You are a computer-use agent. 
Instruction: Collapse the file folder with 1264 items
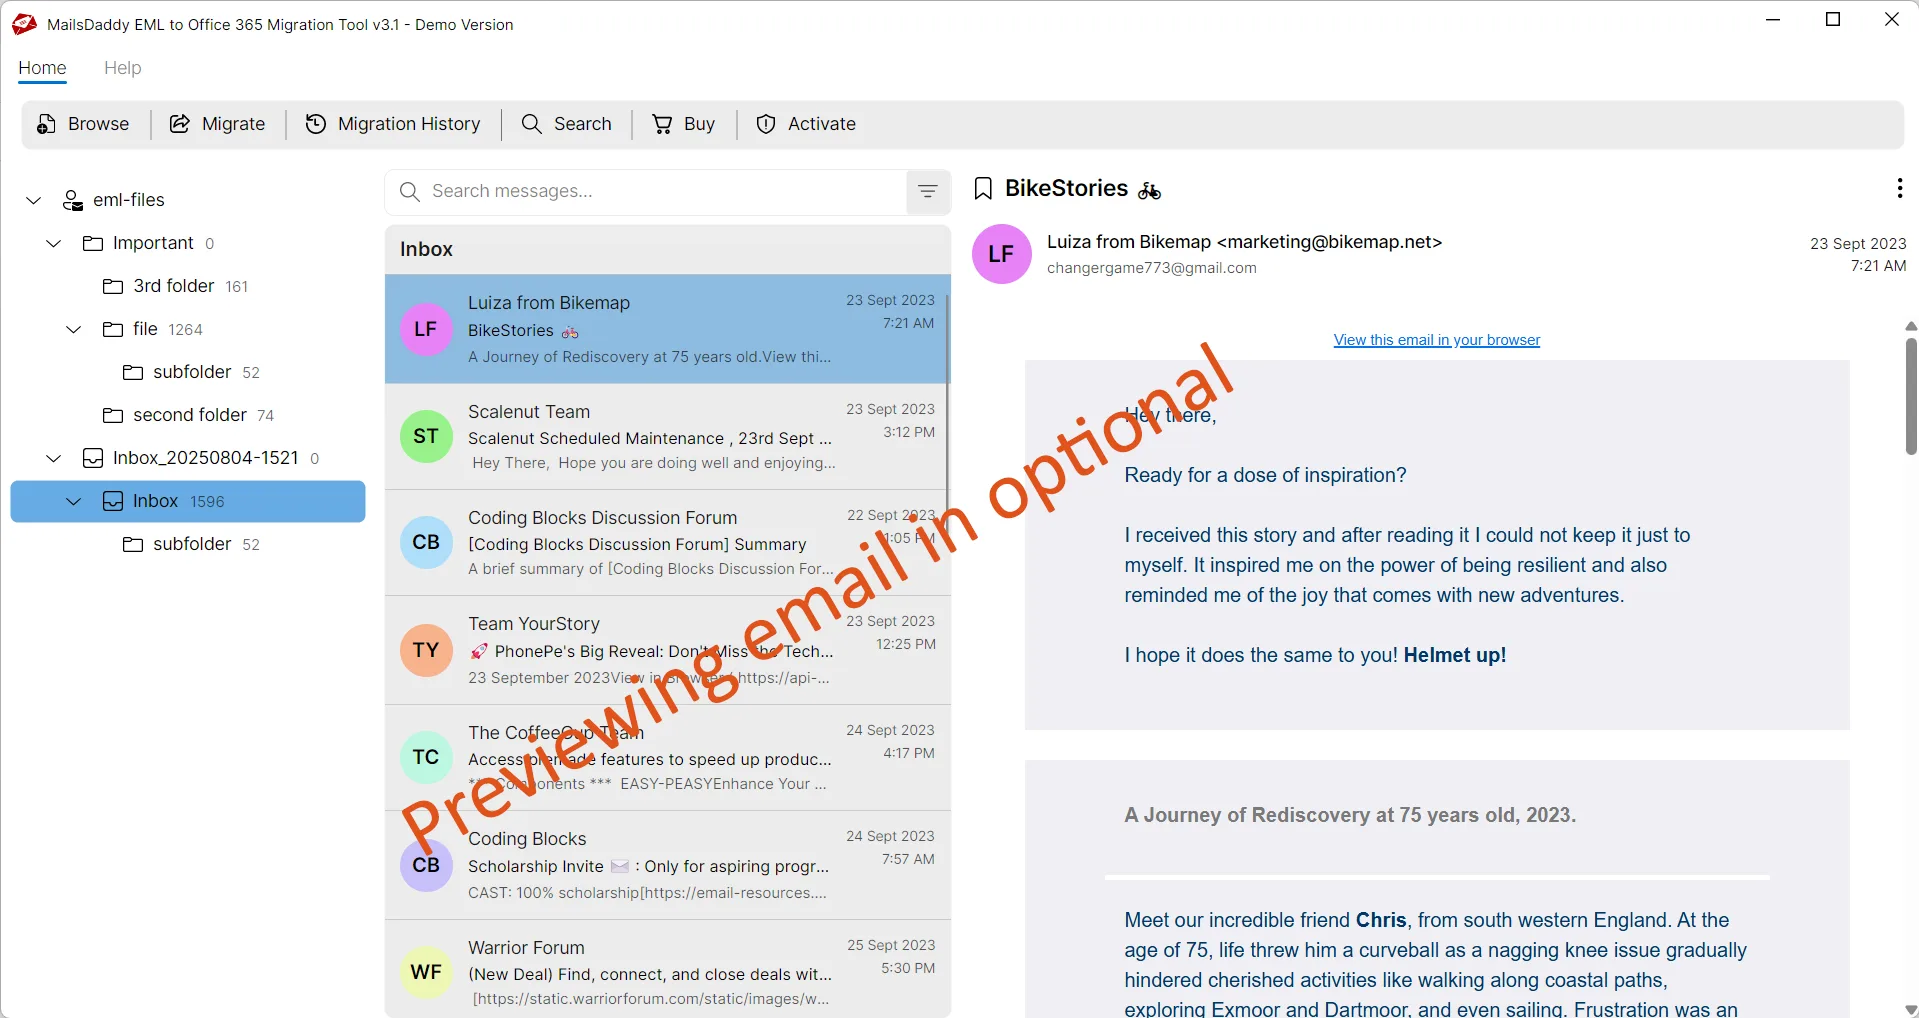pyautogui.click(x=72, y=329)
